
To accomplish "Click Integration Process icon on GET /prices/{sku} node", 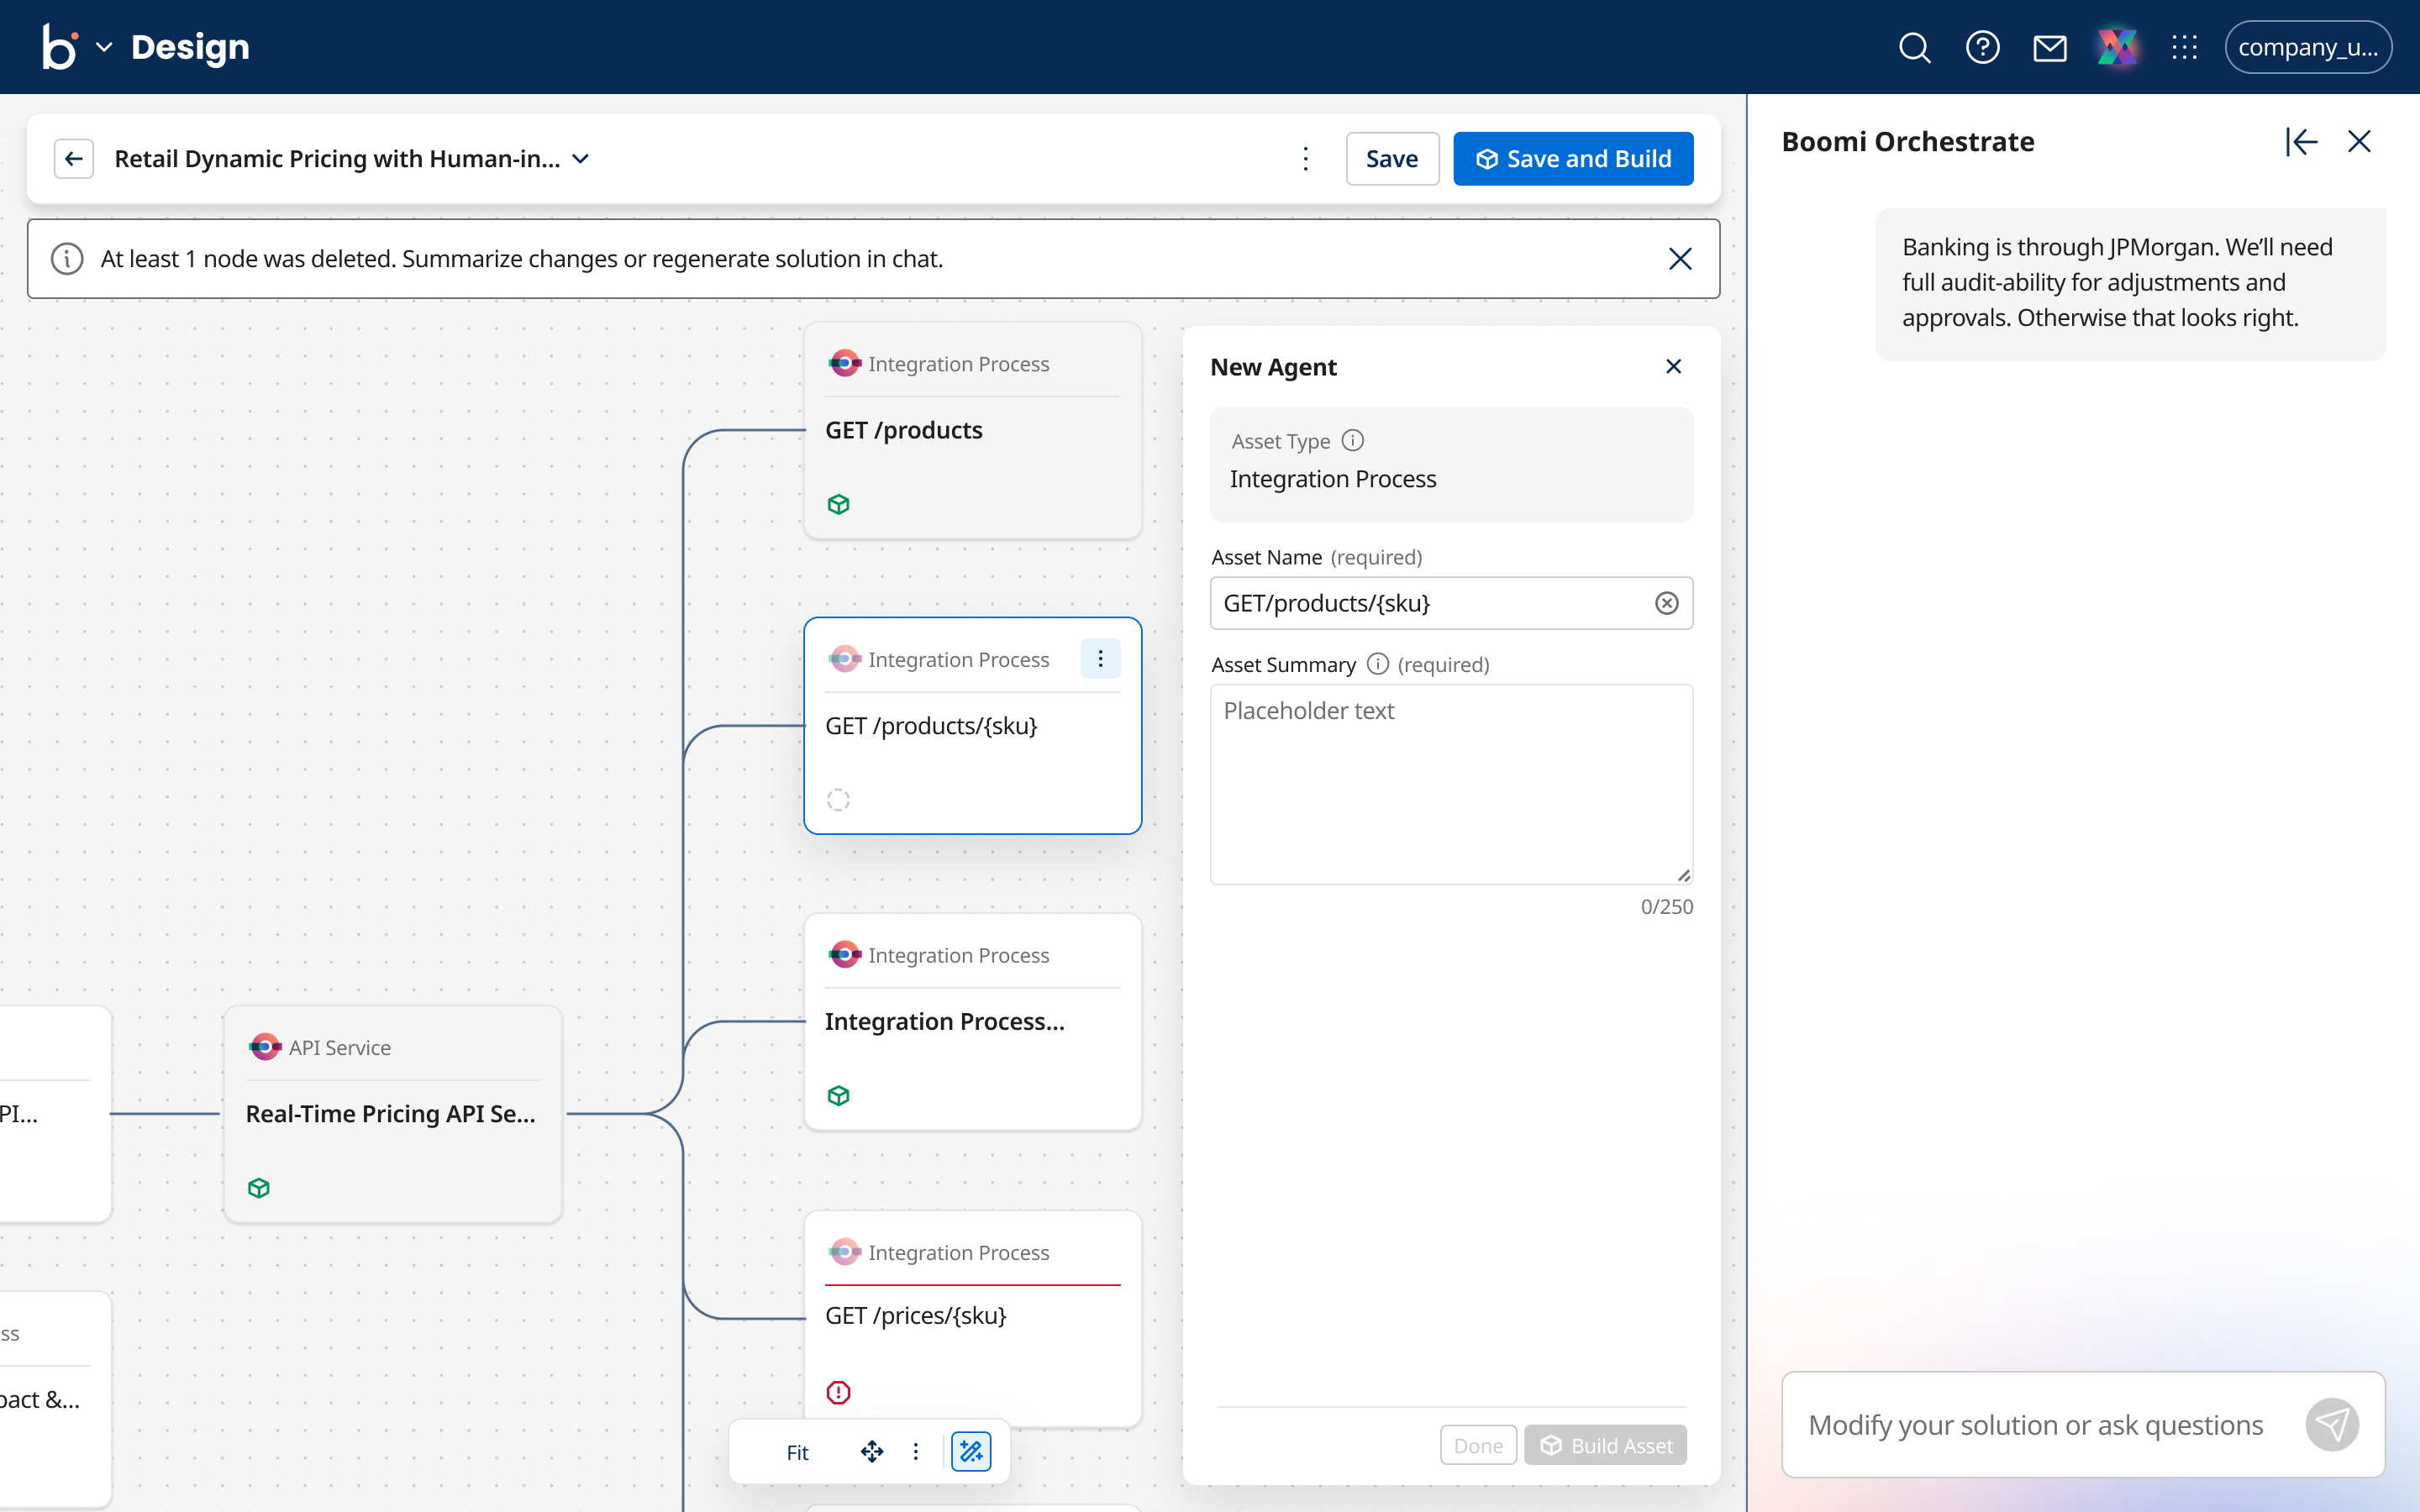I will 845,1252.
